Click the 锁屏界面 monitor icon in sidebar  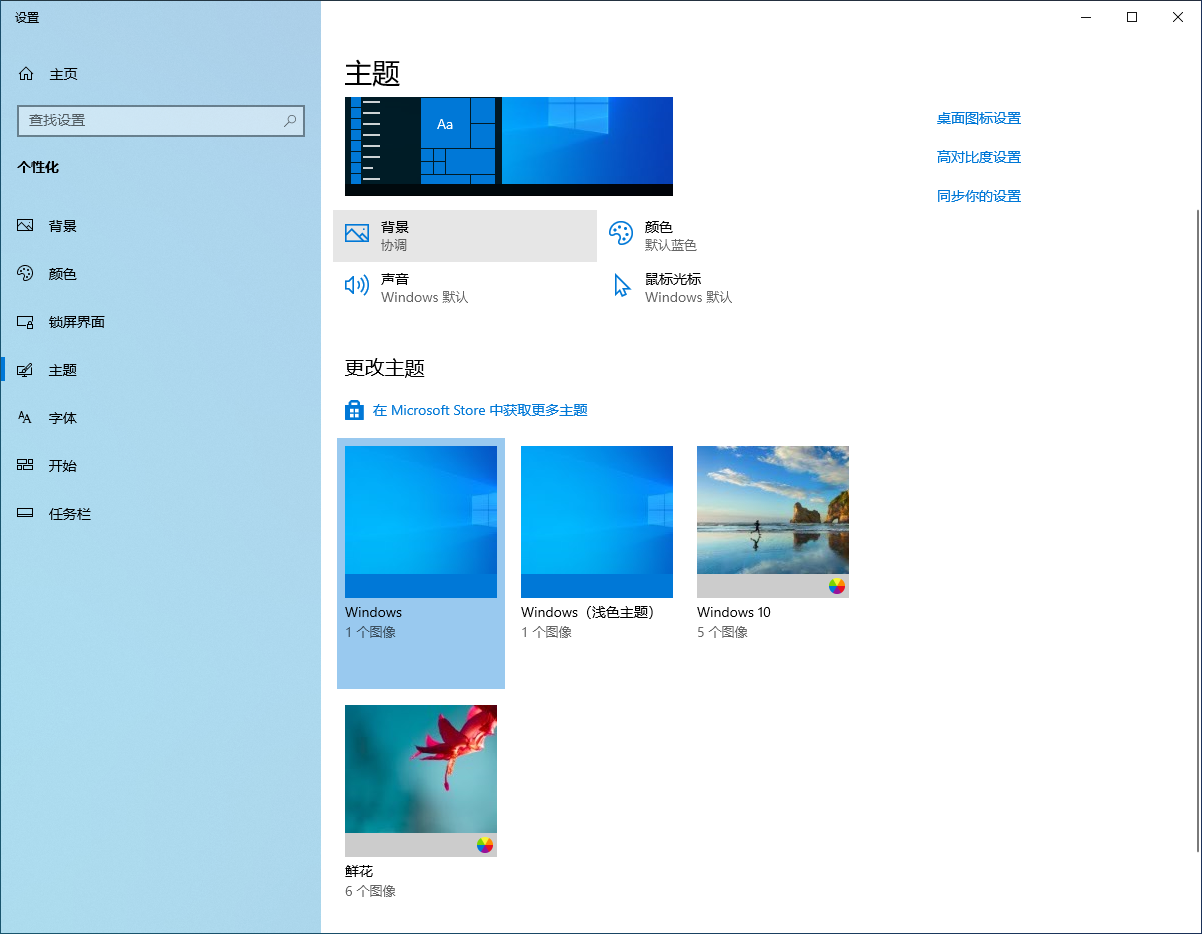[x=26, y=322]
